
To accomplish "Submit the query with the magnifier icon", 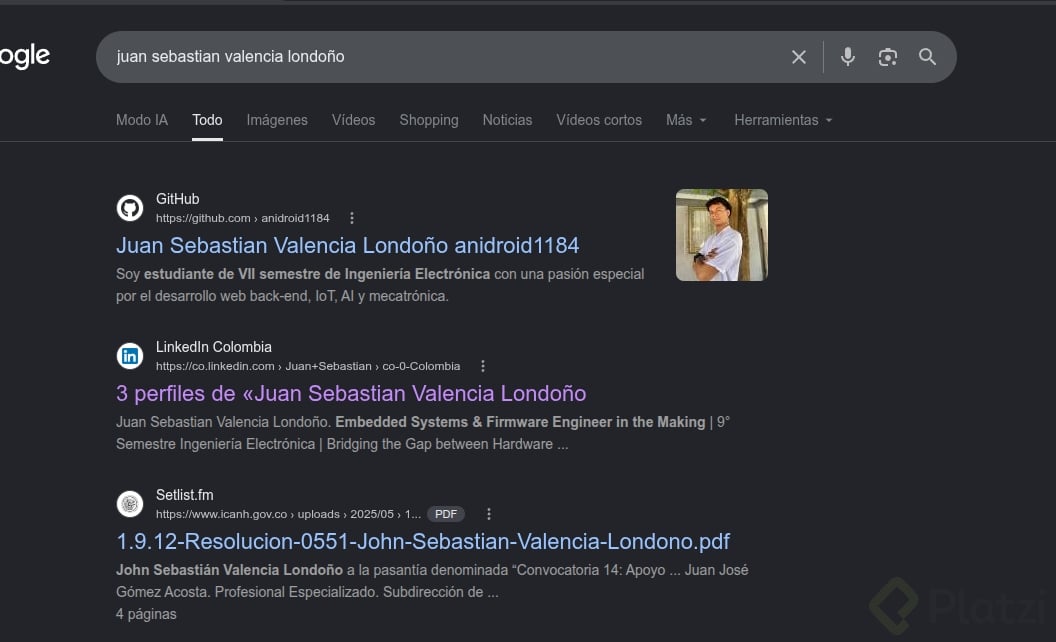I will pyautogui.click(x=927, y=57).
